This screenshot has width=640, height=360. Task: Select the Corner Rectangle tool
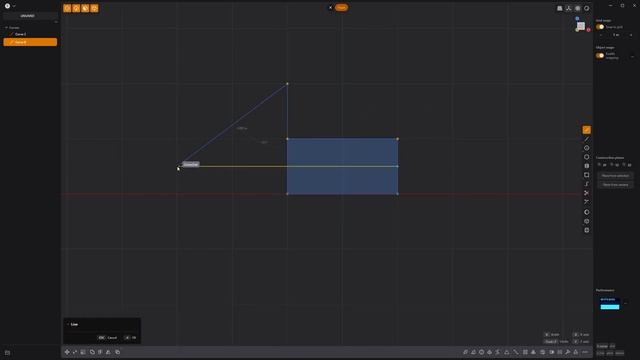[x=587, y=175]
